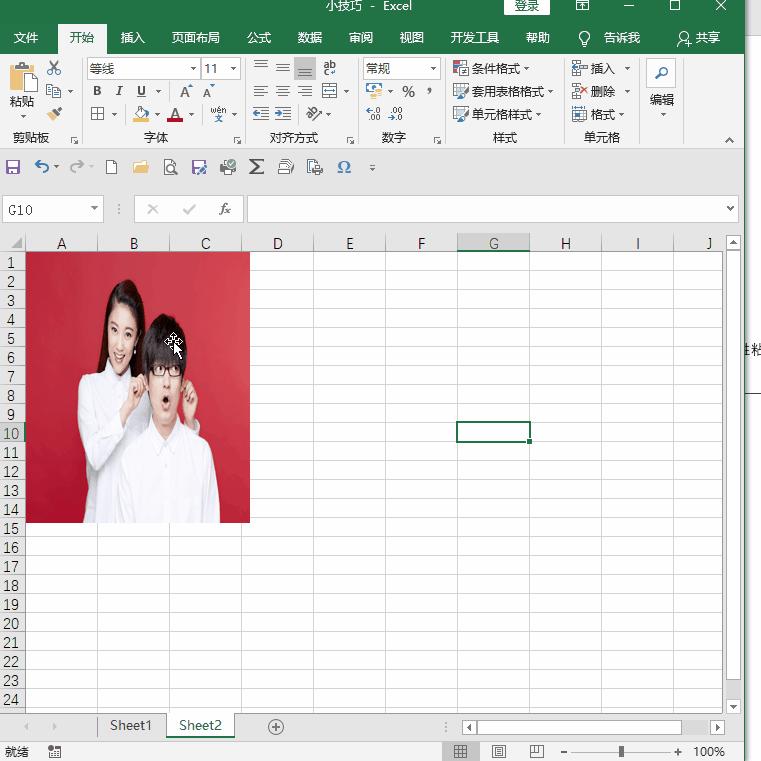Align text right
761x761 pixels.
pos(305,91)
